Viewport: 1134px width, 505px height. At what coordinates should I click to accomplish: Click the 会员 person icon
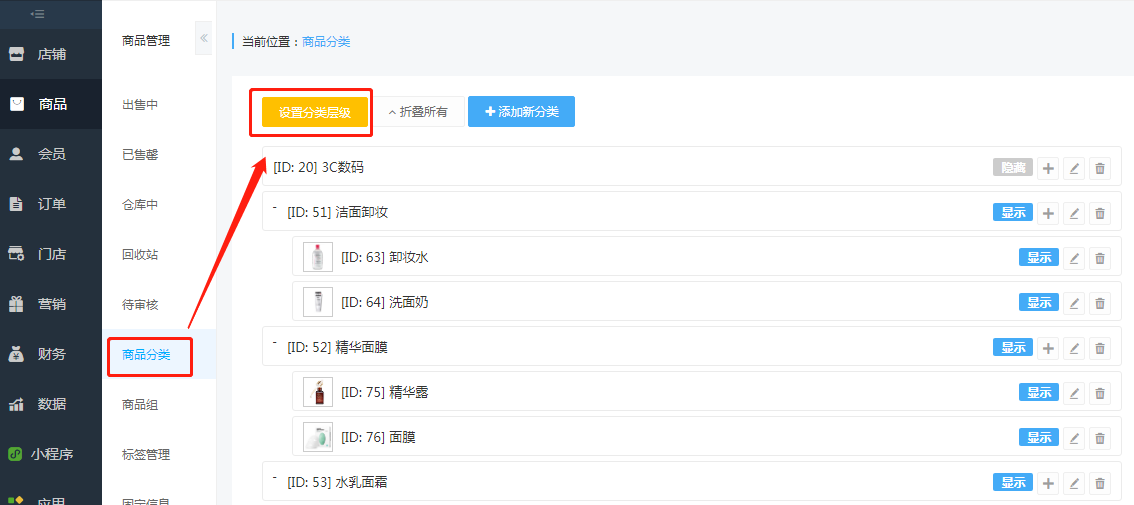click(16, 154)
